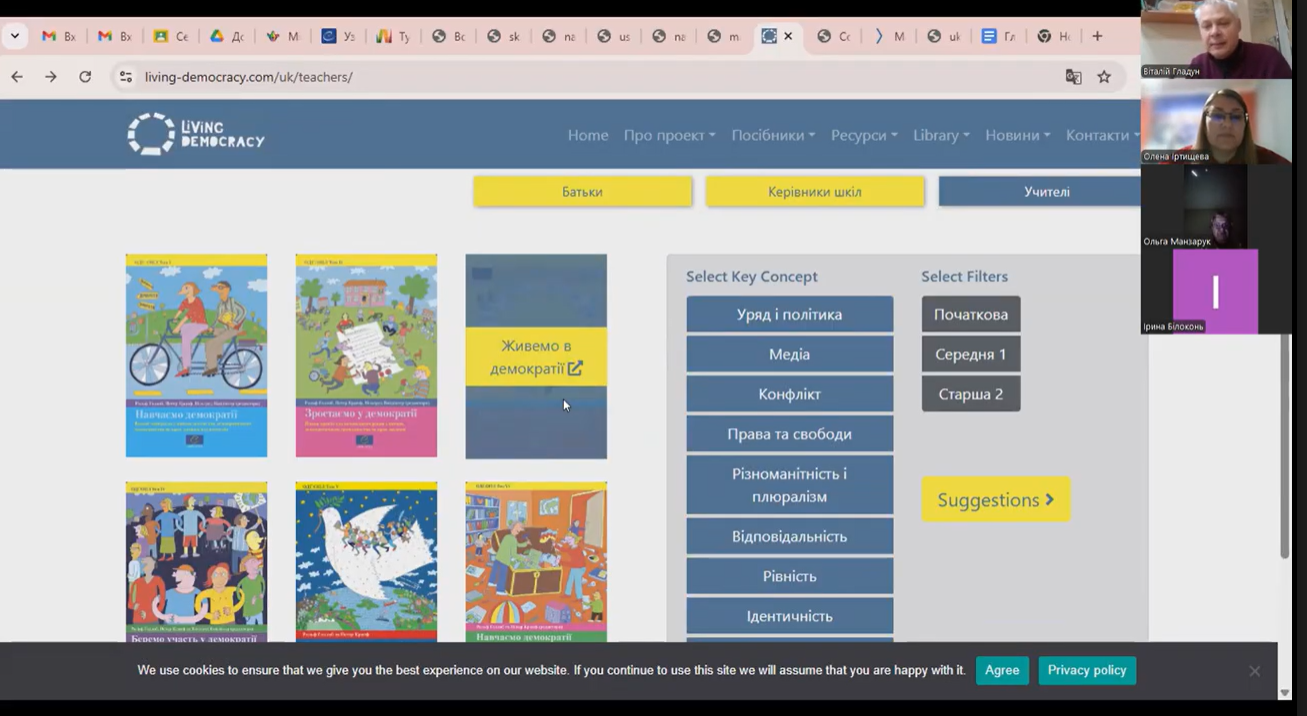Dismiss cookie banner with X icon
1307x716 pixels.
pos(1254,671)
